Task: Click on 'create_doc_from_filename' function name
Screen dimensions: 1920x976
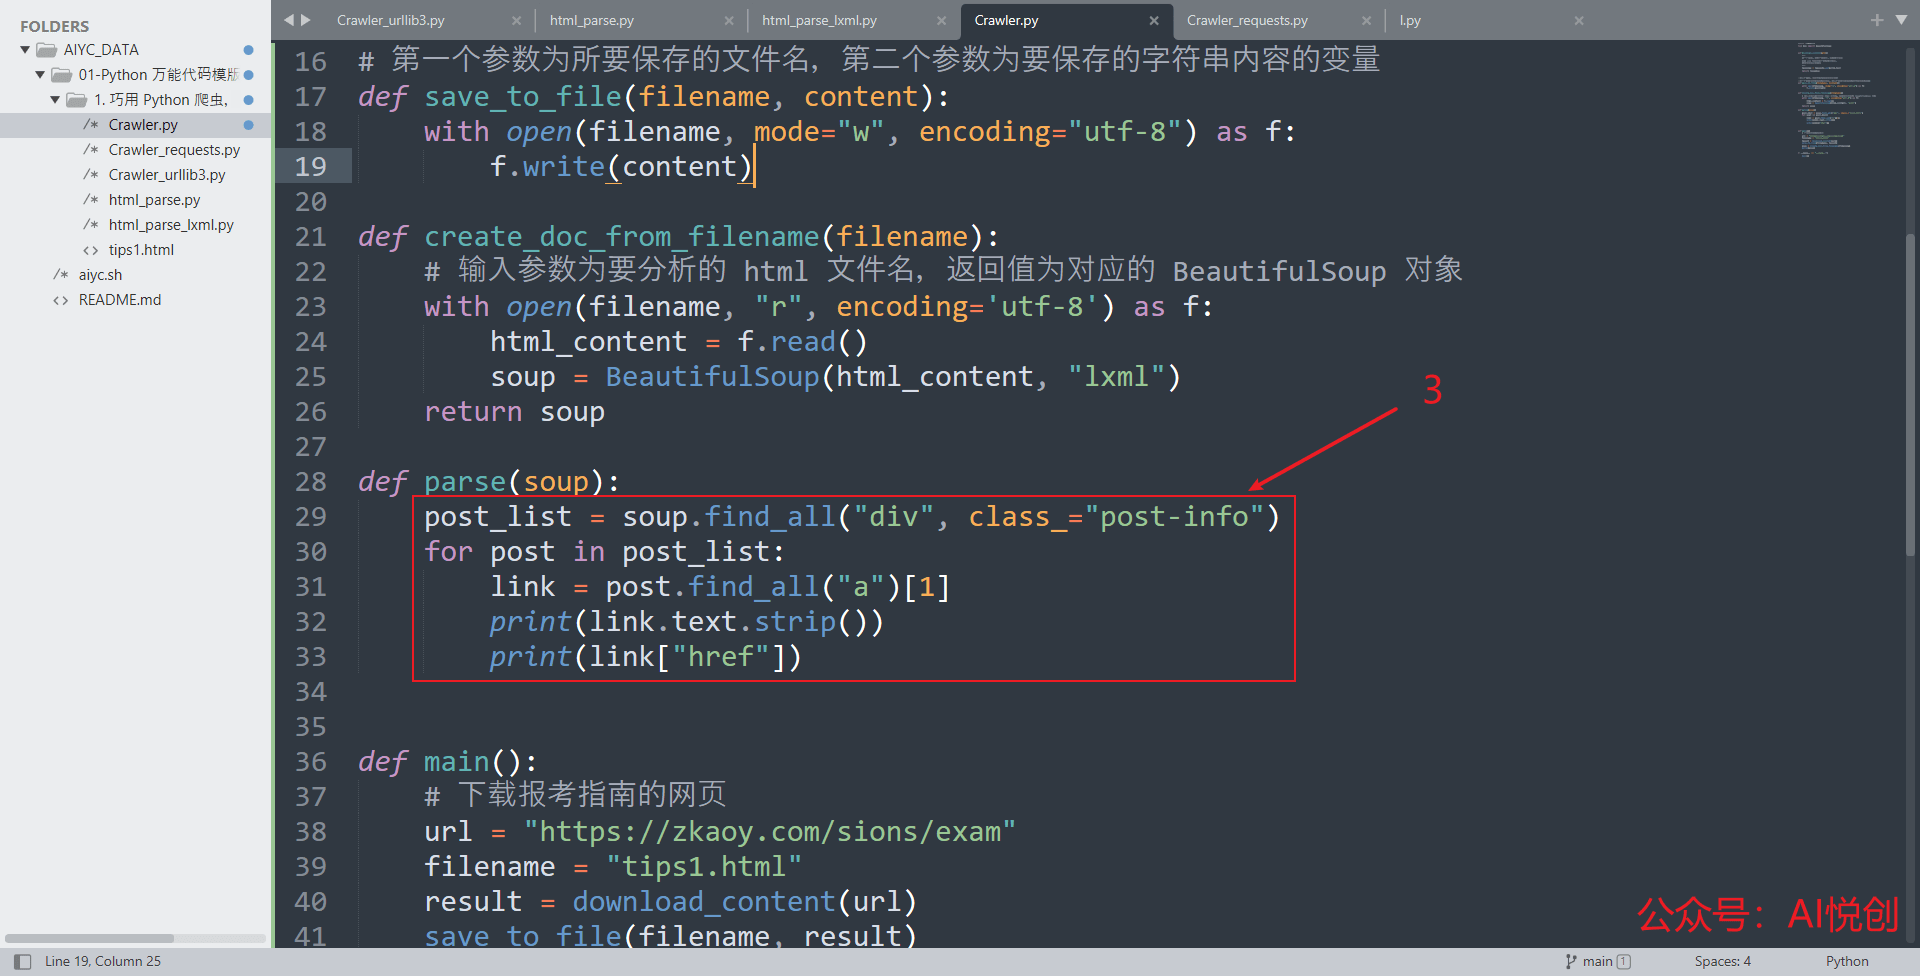Action: pyautogui.click(x=622, y=237)
